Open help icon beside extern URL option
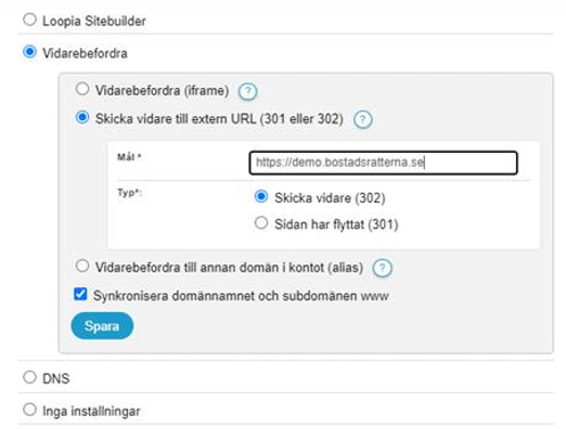This screenshot has height=429, width=566. coord(363,120)
